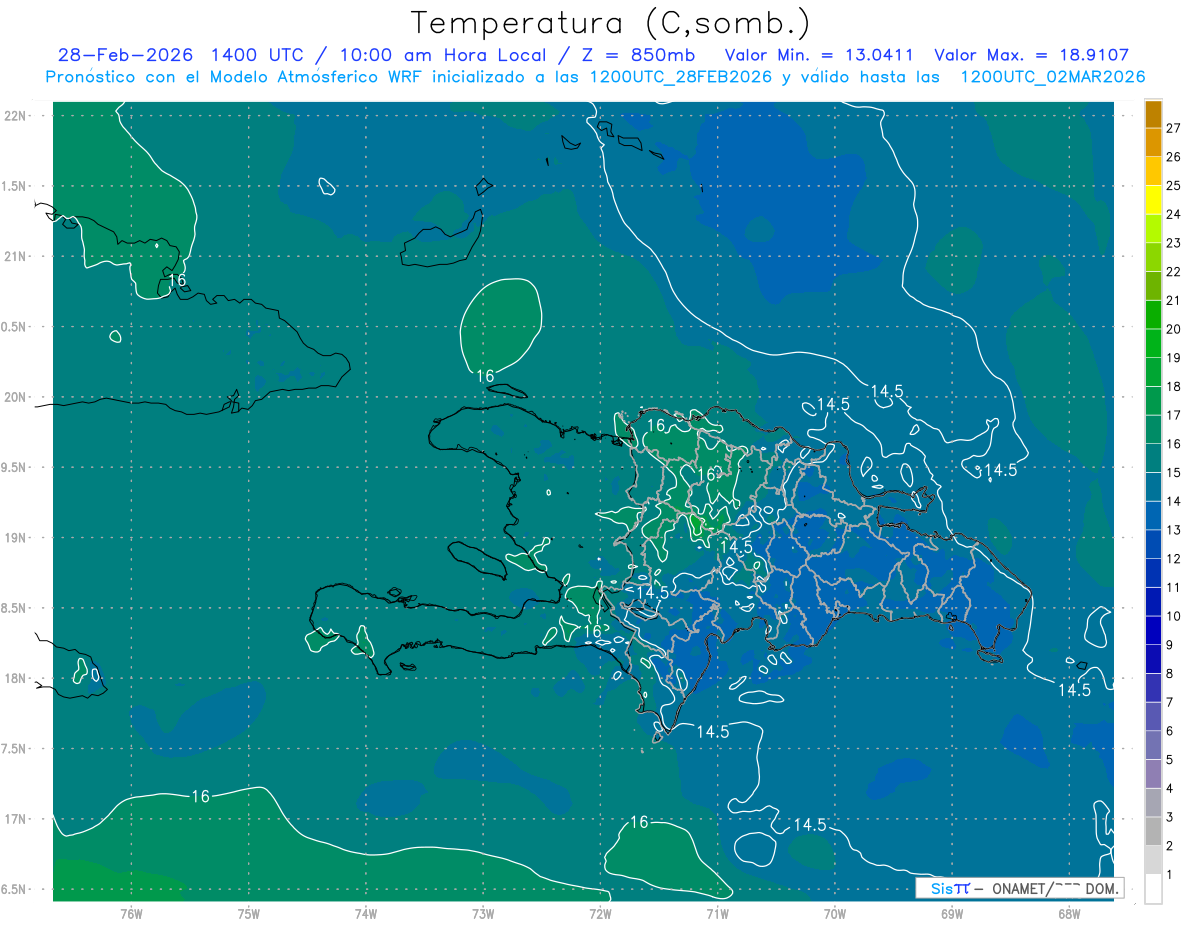1200x927 pixels.
Task: Click the 16 contour label above 17N in bottom-left
Action: (200, 797)
